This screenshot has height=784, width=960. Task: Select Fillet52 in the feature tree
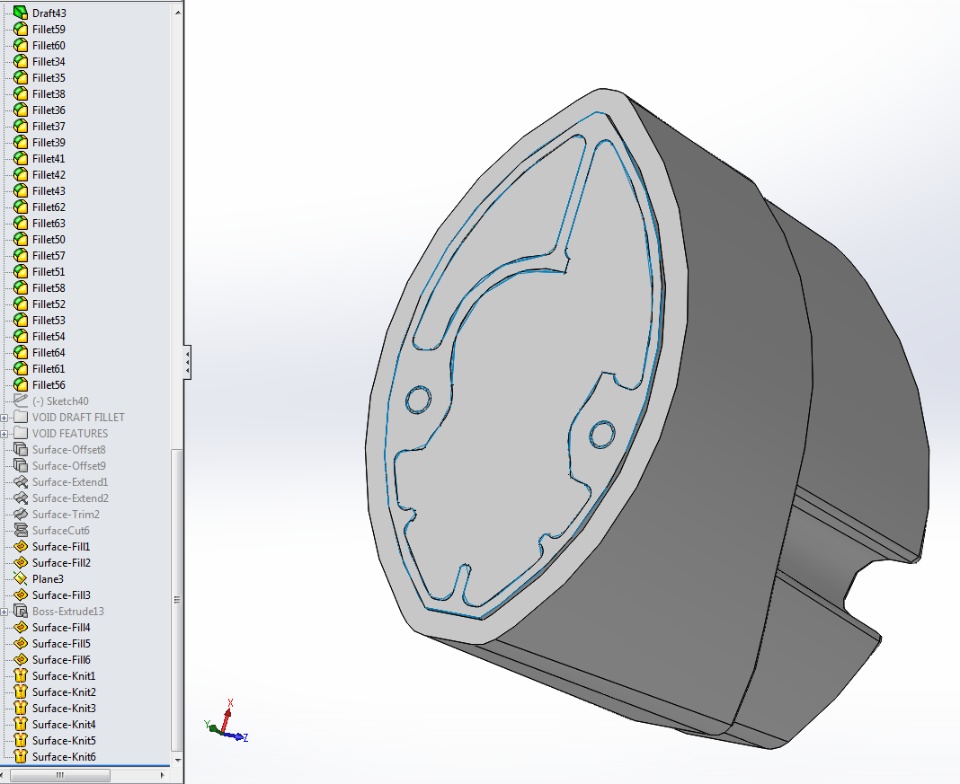tap(49, 304)
